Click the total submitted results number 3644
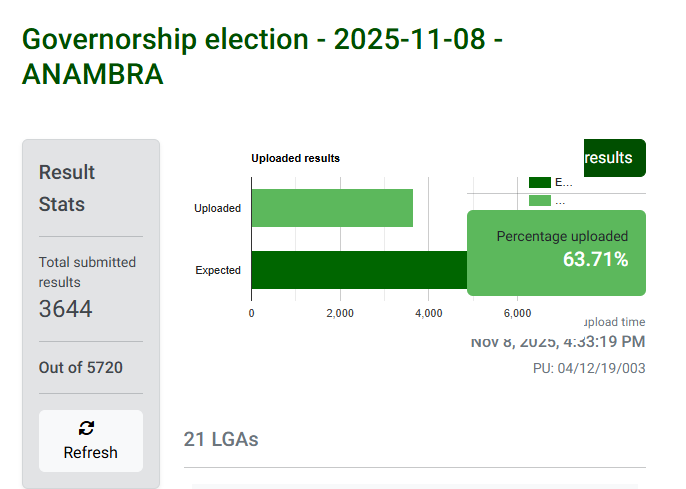This screenshot has width=686, height=489. point(66,309)
